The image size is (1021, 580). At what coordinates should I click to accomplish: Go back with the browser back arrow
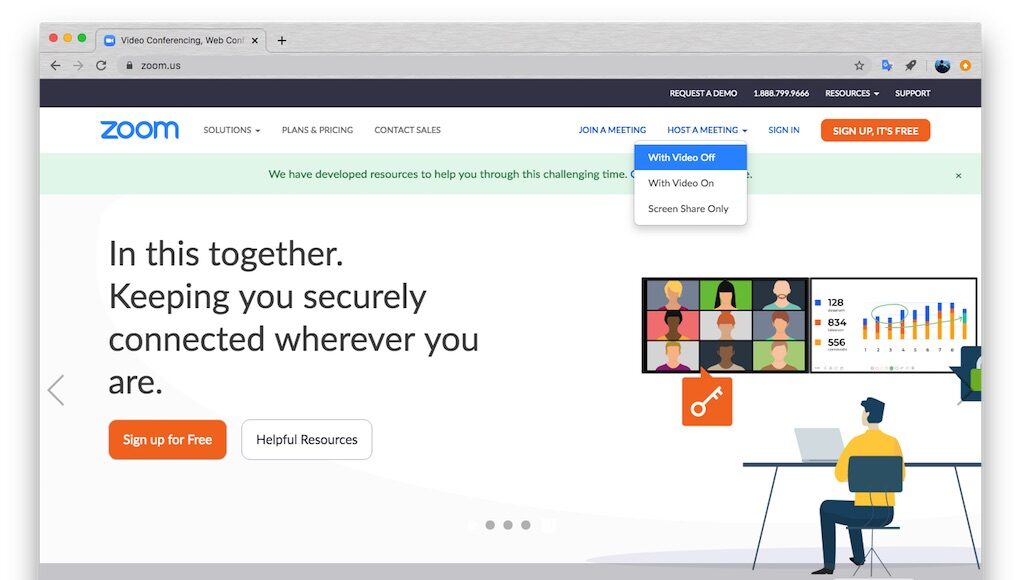coord(55,66)
